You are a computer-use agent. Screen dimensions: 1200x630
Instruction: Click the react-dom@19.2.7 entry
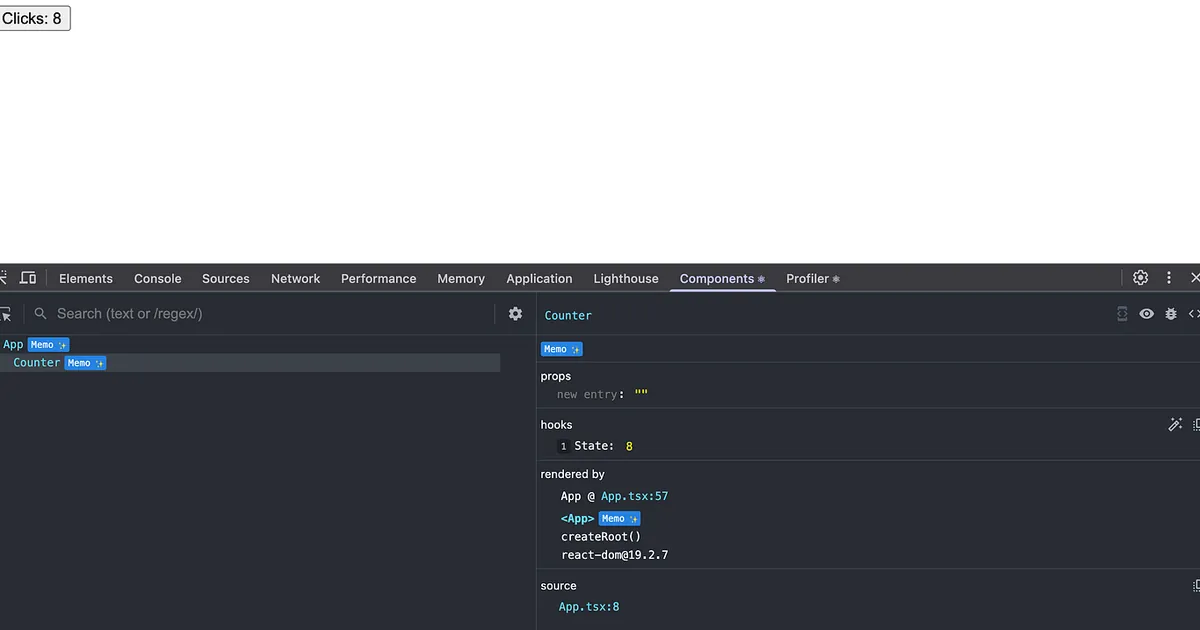pyautogui.click(x=614, y=555)
